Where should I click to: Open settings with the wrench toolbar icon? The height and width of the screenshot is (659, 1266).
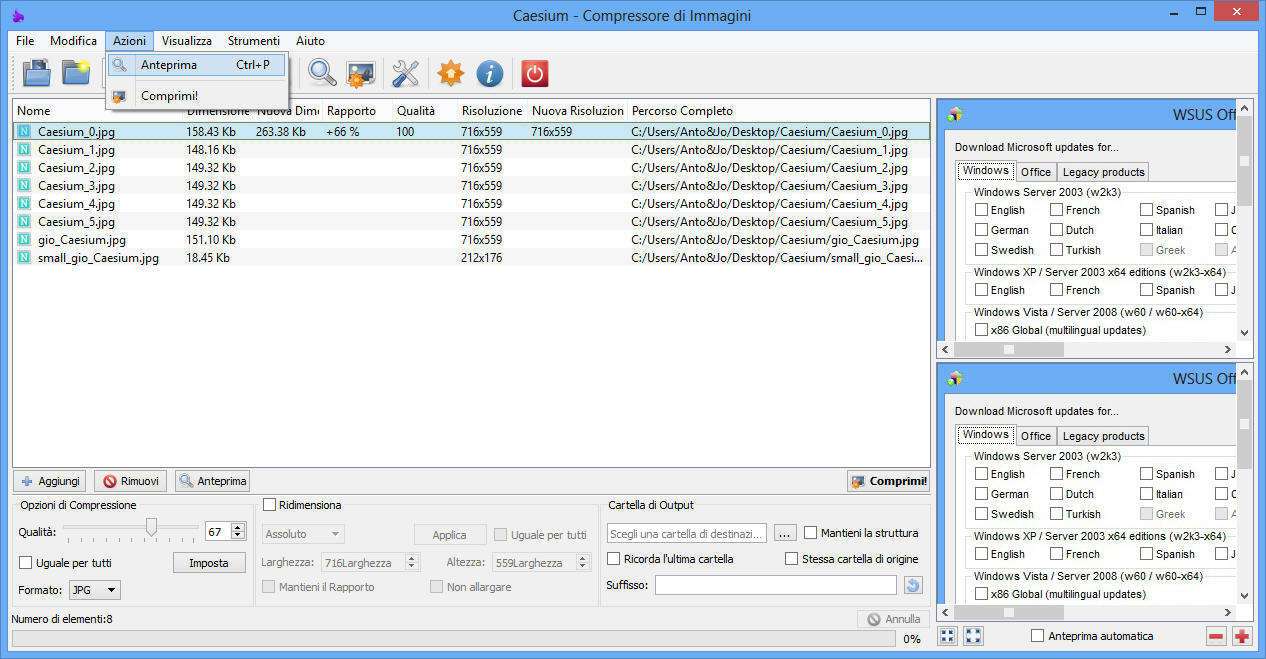pos(405,73)
